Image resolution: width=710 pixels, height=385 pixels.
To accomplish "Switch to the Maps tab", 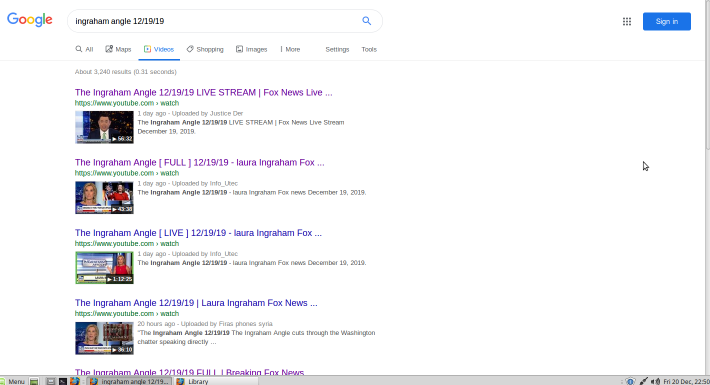I will coord(118,49).
